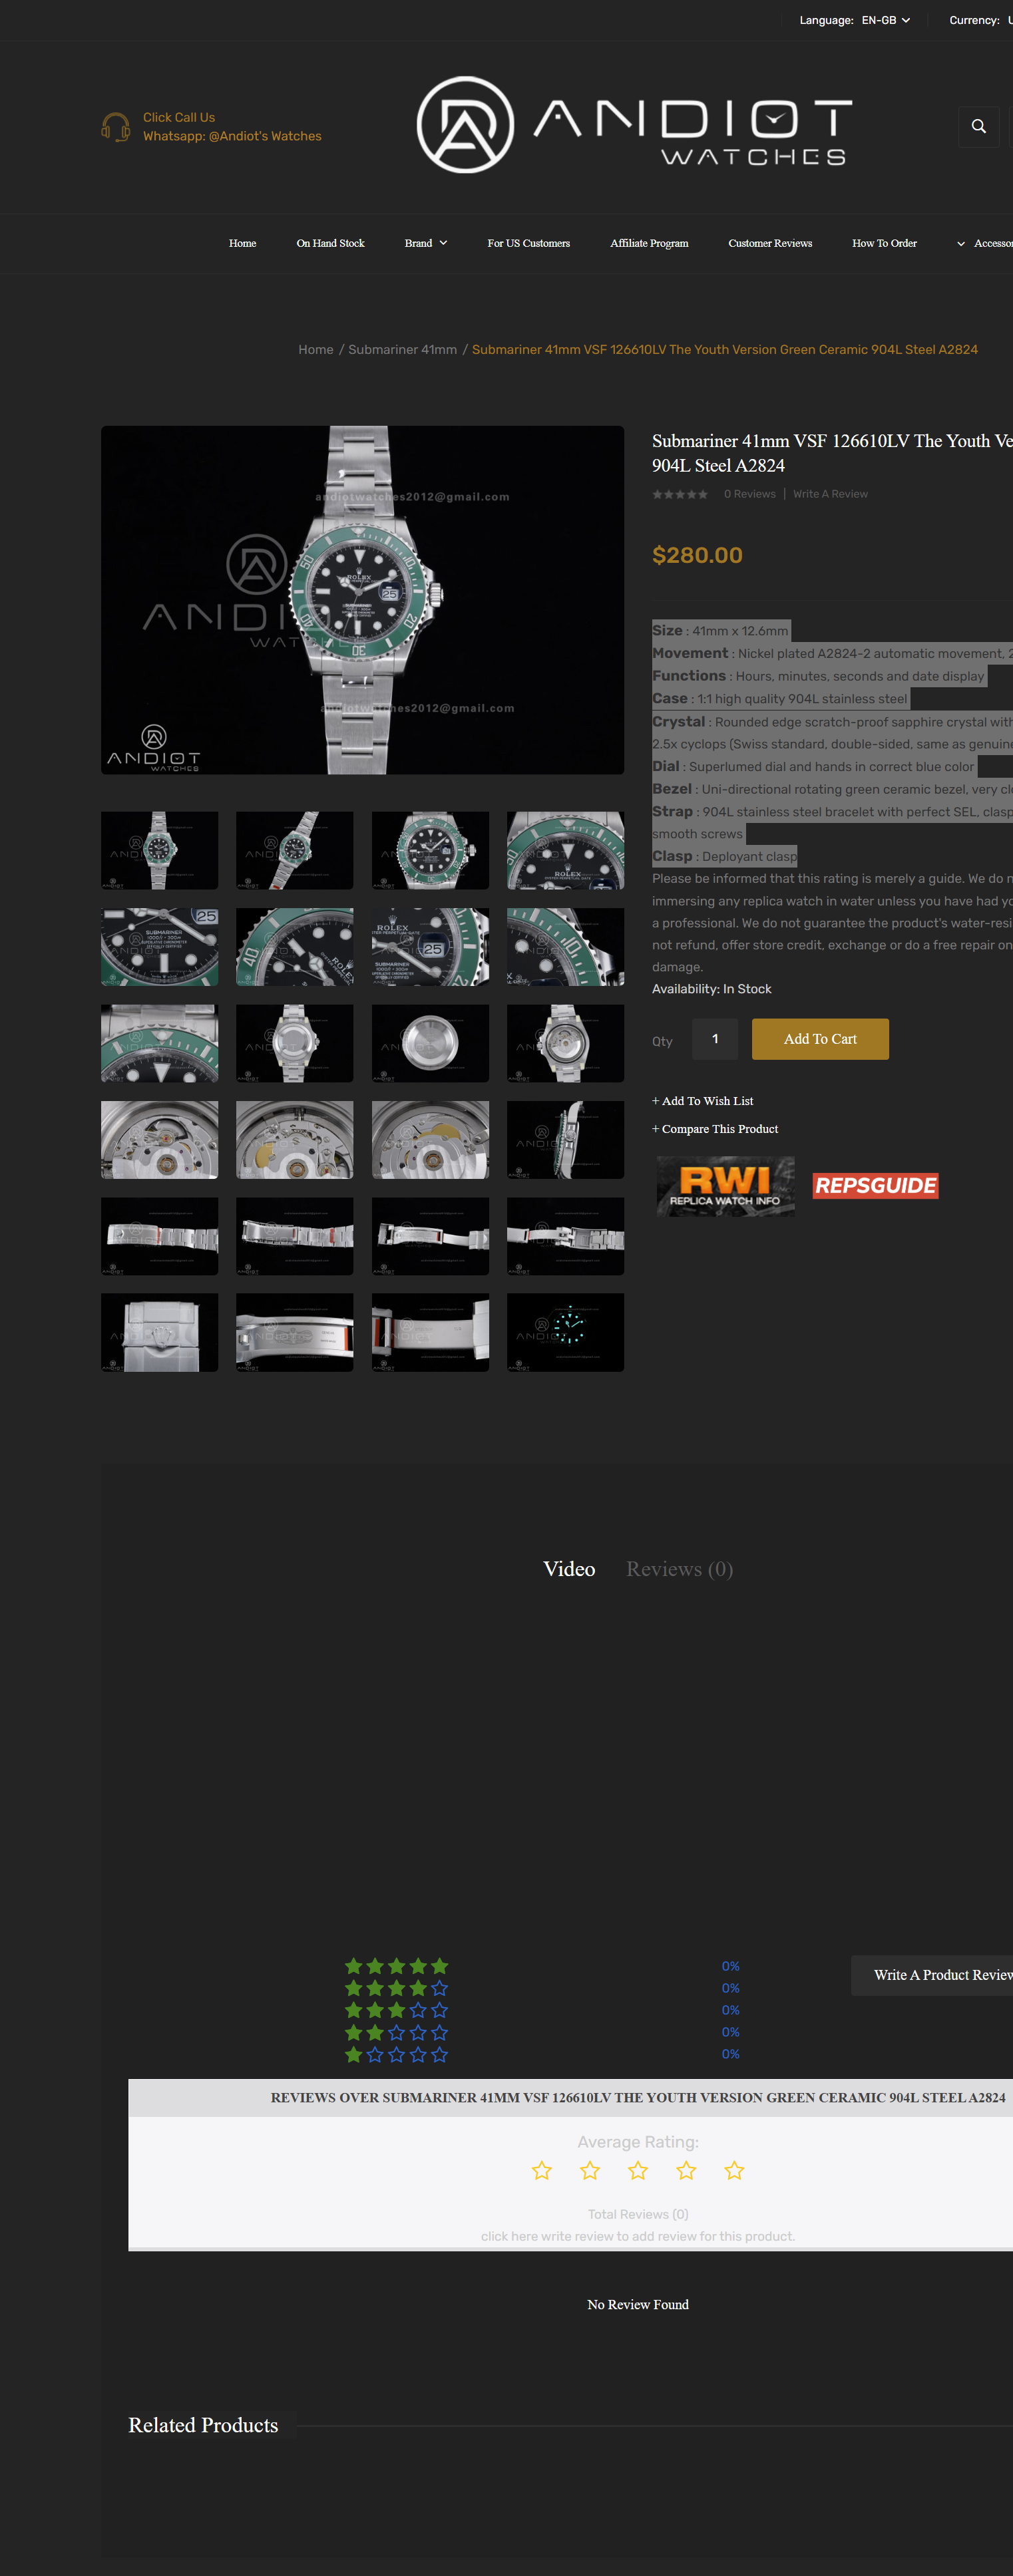1013x2576 pixels.
Task: Click the Whatsapp @Andiot's Watches link
Action: 232,136
